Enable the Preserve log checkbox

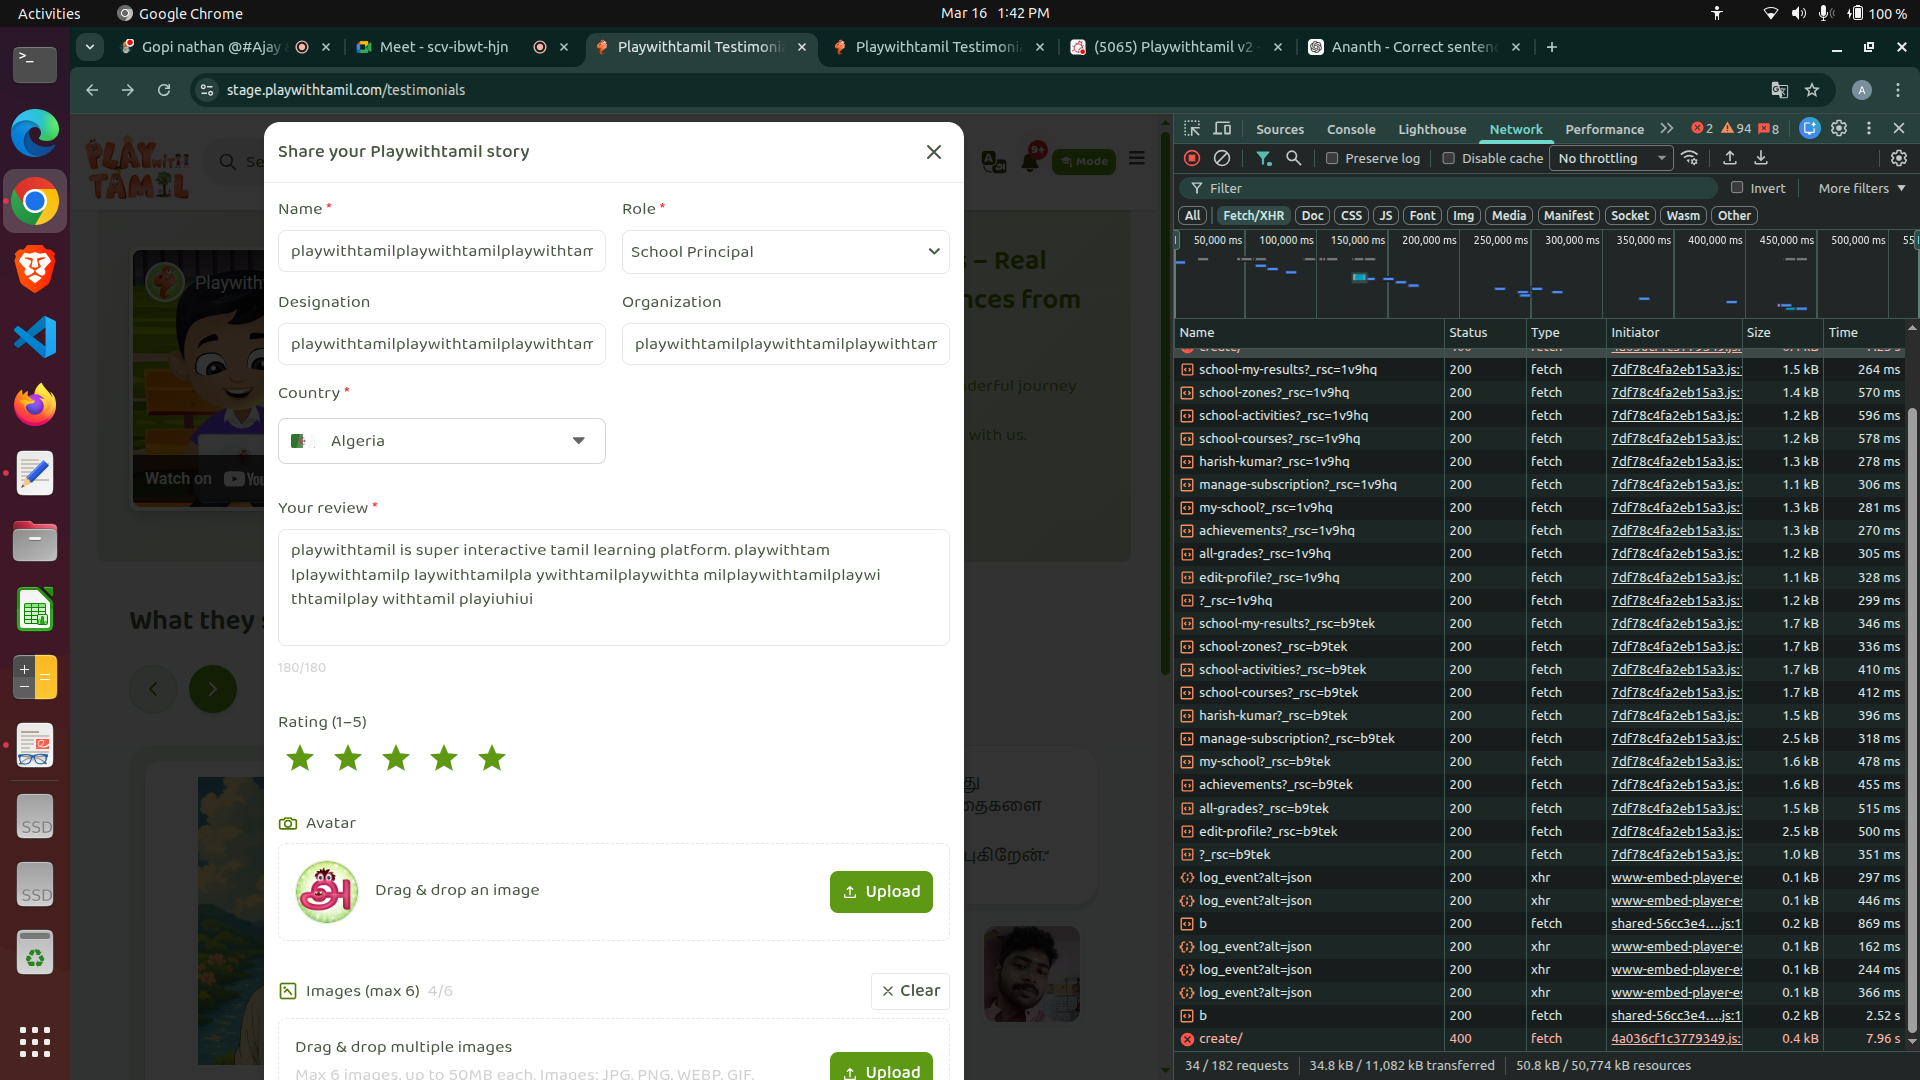coord(1332,158)
